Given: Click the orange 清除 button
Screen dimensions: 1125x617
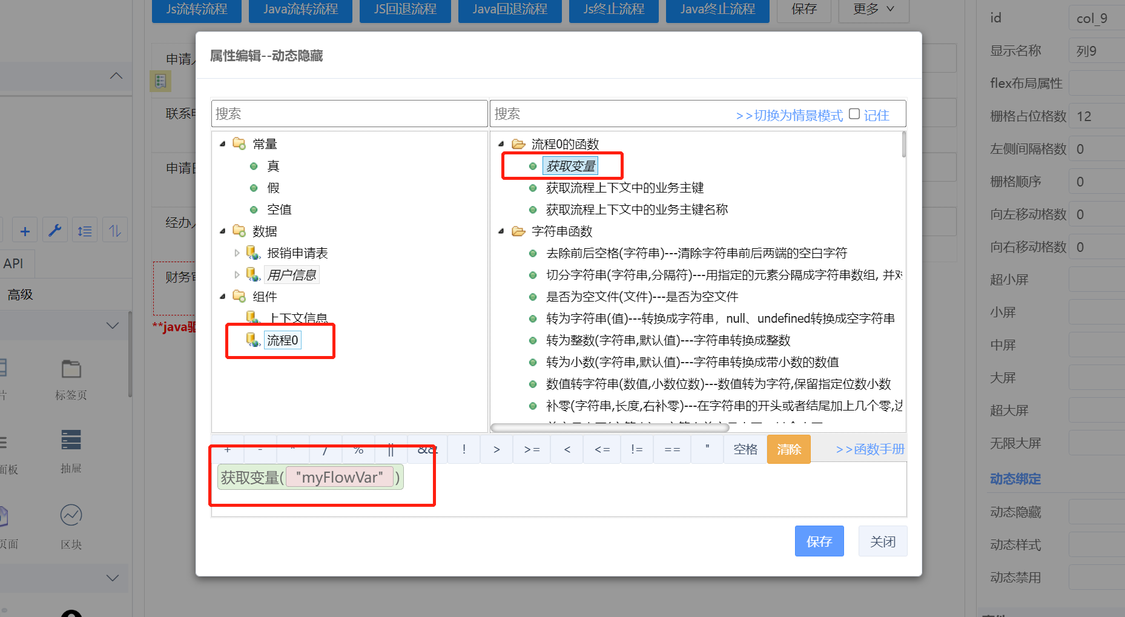Looking at the screenshot, I should [x=788, y=449].
